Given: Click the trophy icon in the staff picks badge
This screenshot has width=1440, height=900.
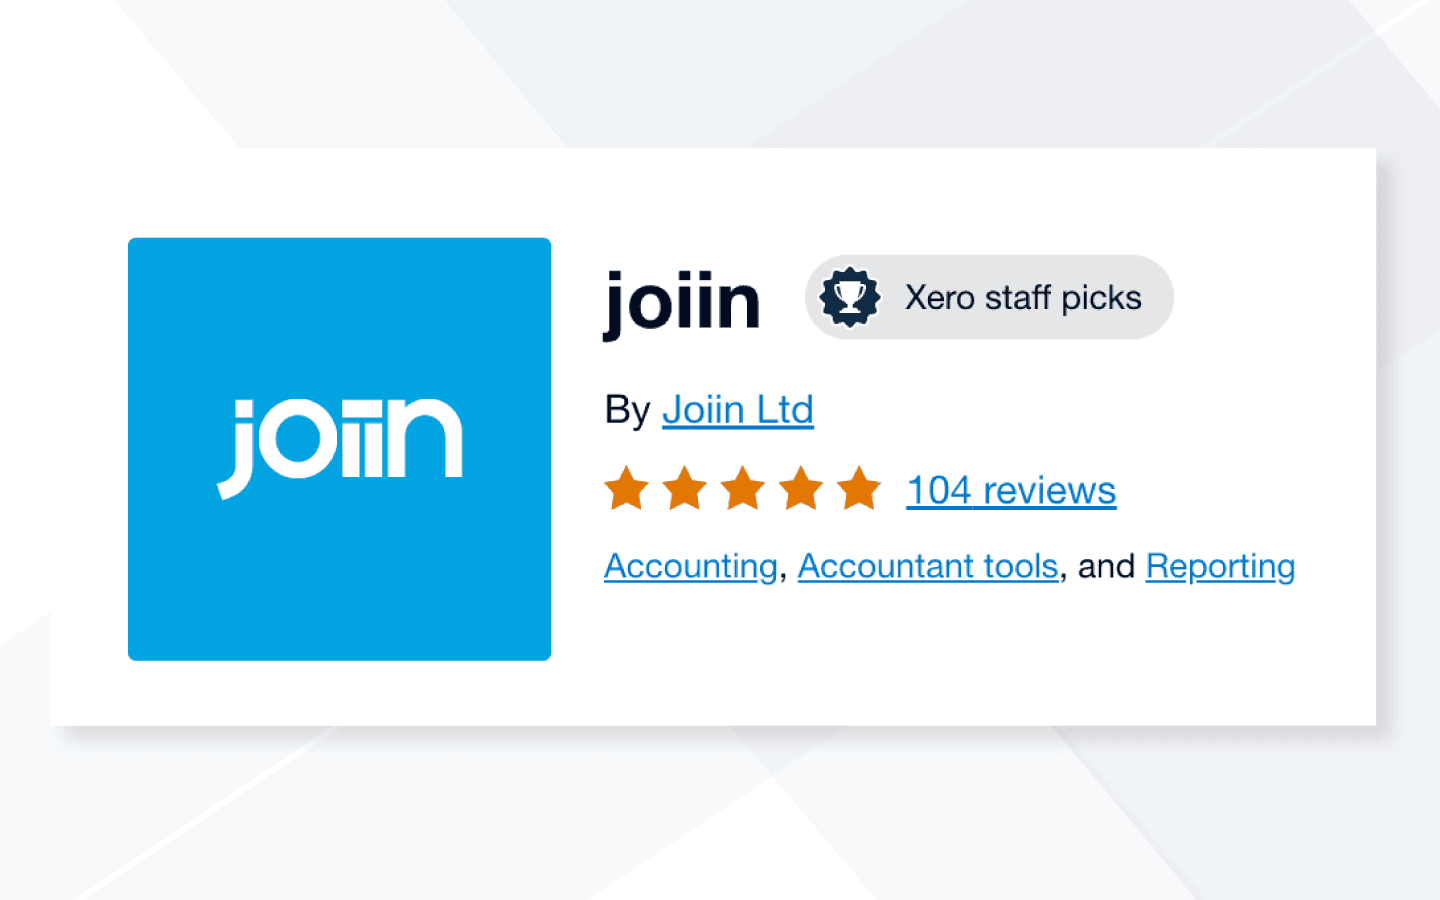Looking at the screenshot, I should click(x=851, y=296).
